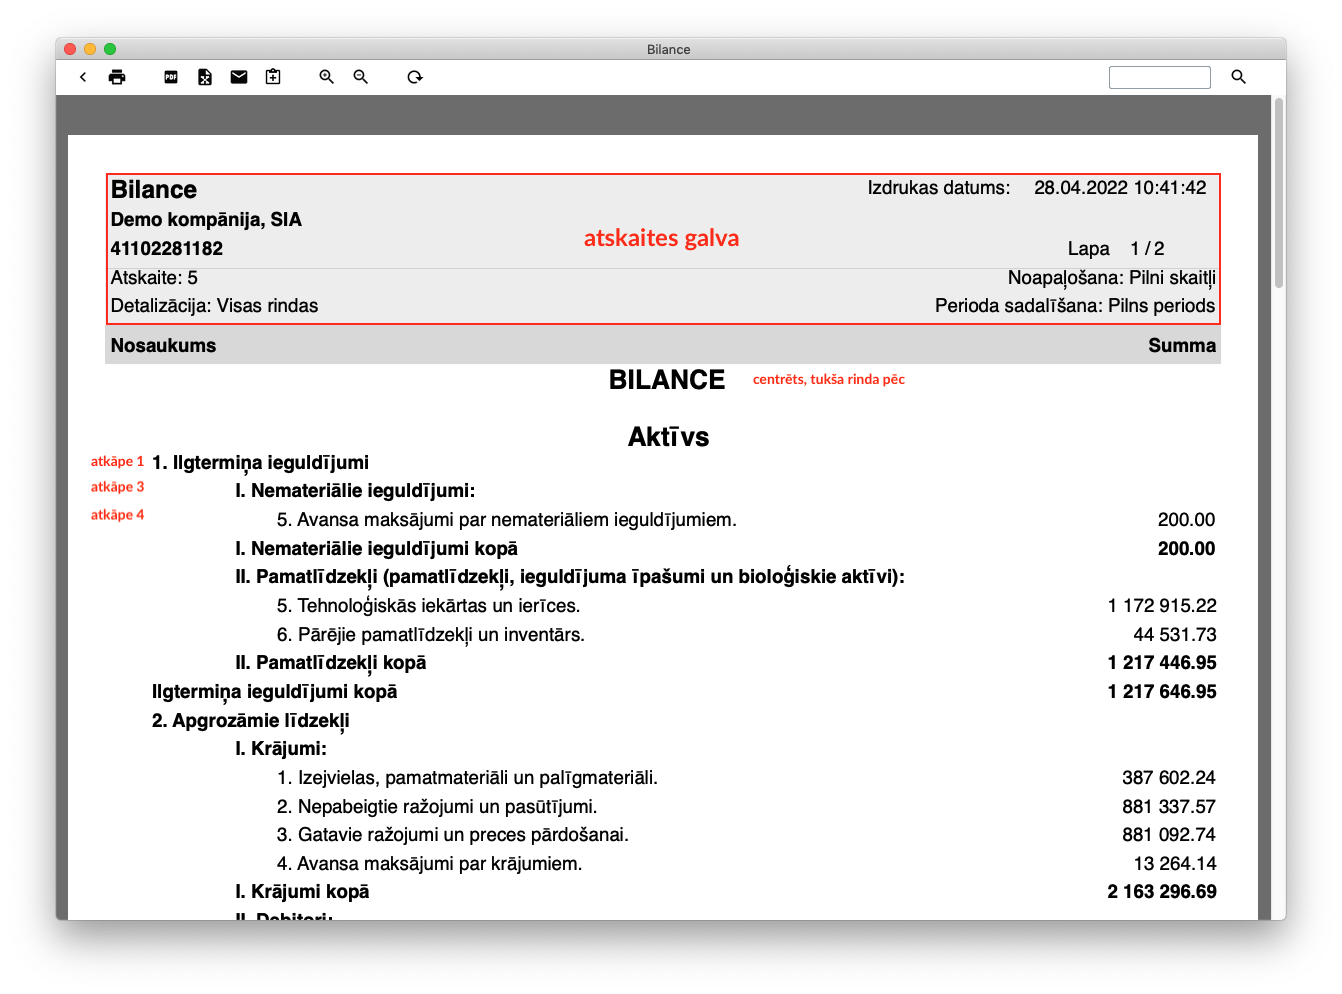Click 'Izejvielas, pamatmateriāli un palīgmateriāli' row

(x=467, y=778)
